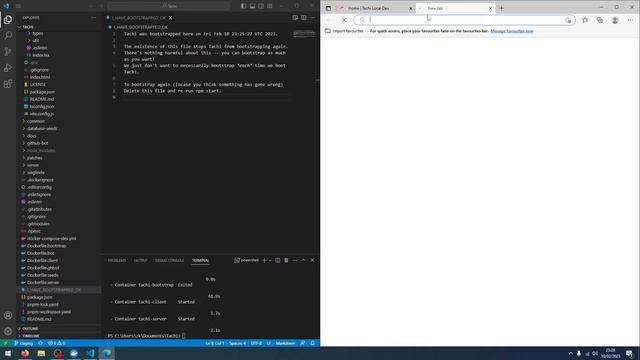The height and width of the screenshot is (360, 640).
Task: Open Run and Debug view in VS Code
Action: click(x=8, y=68)
